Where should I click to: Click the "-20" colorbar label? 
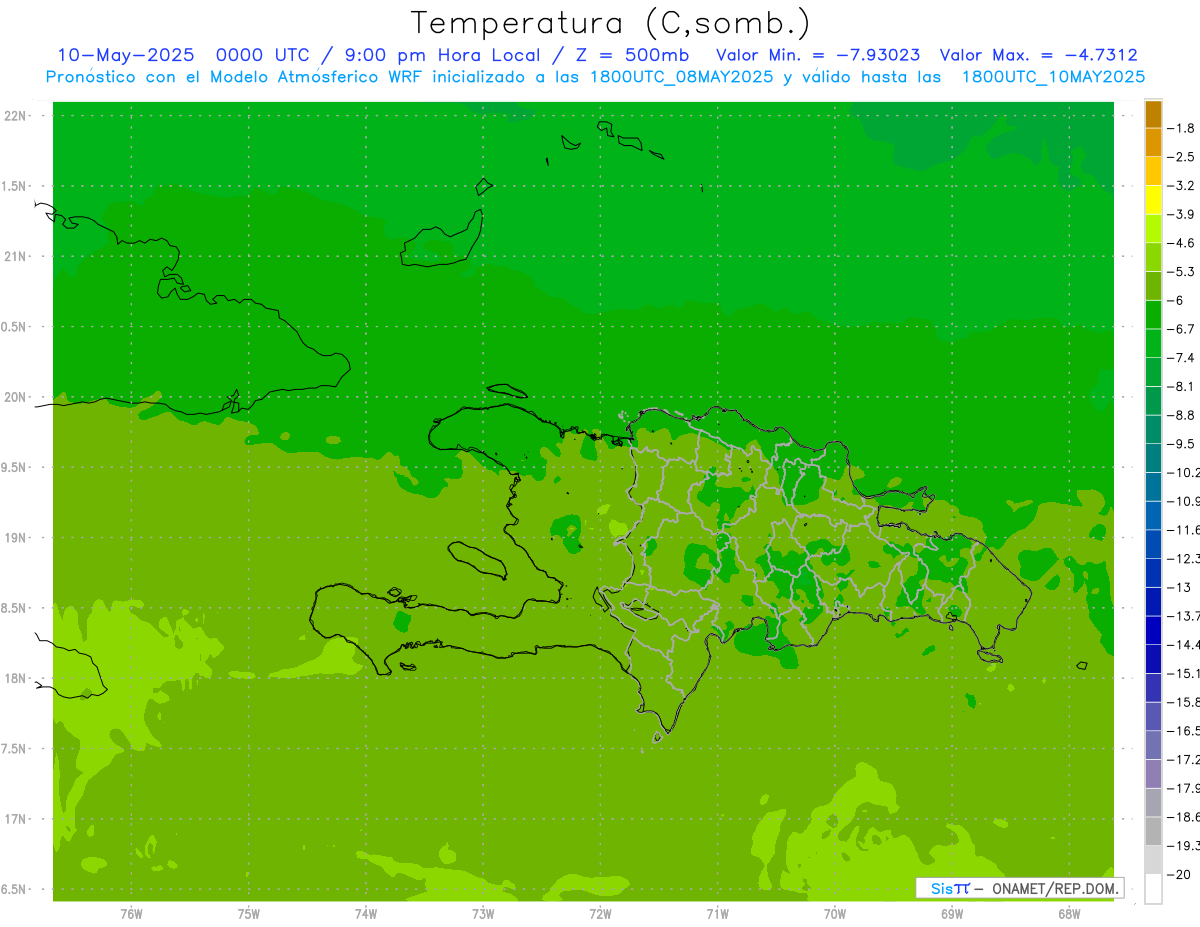1179,874
